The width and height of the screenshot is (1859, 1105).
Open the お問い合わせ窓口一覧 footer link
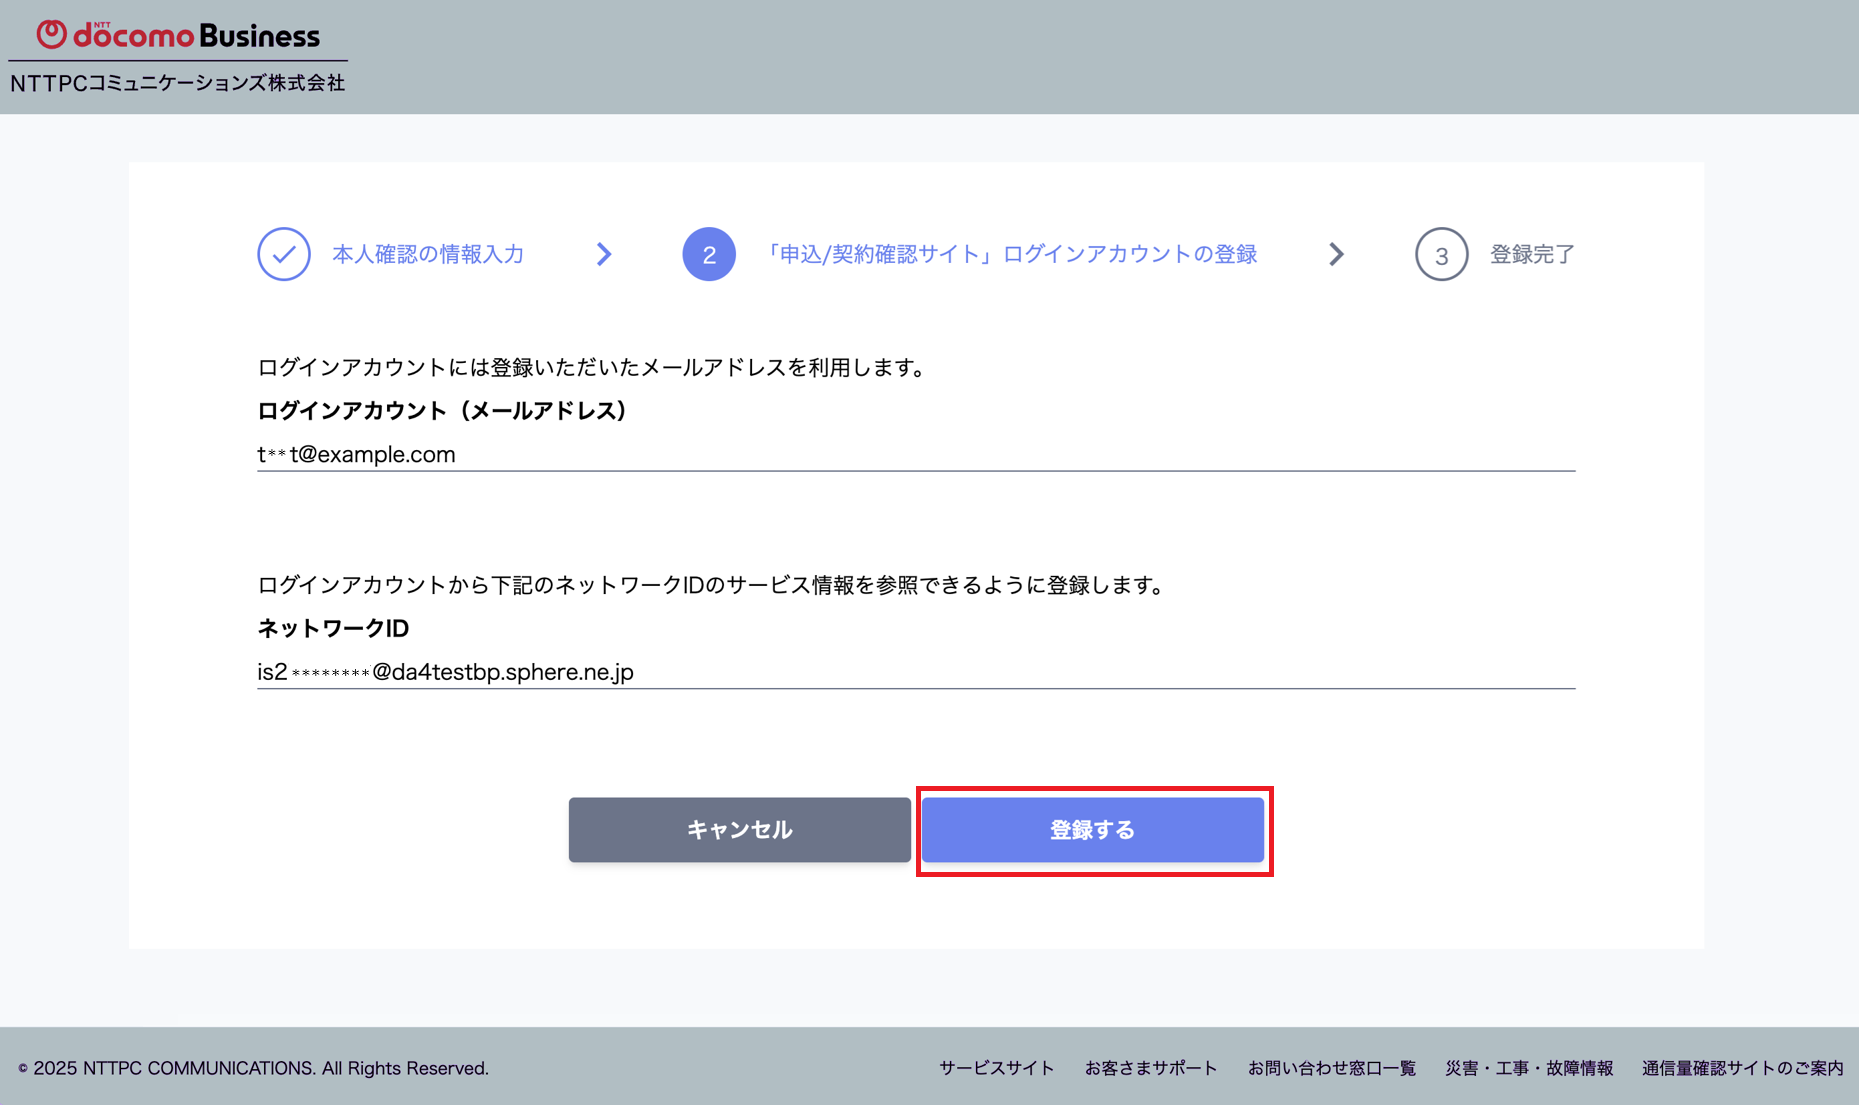point(1331,1068)
